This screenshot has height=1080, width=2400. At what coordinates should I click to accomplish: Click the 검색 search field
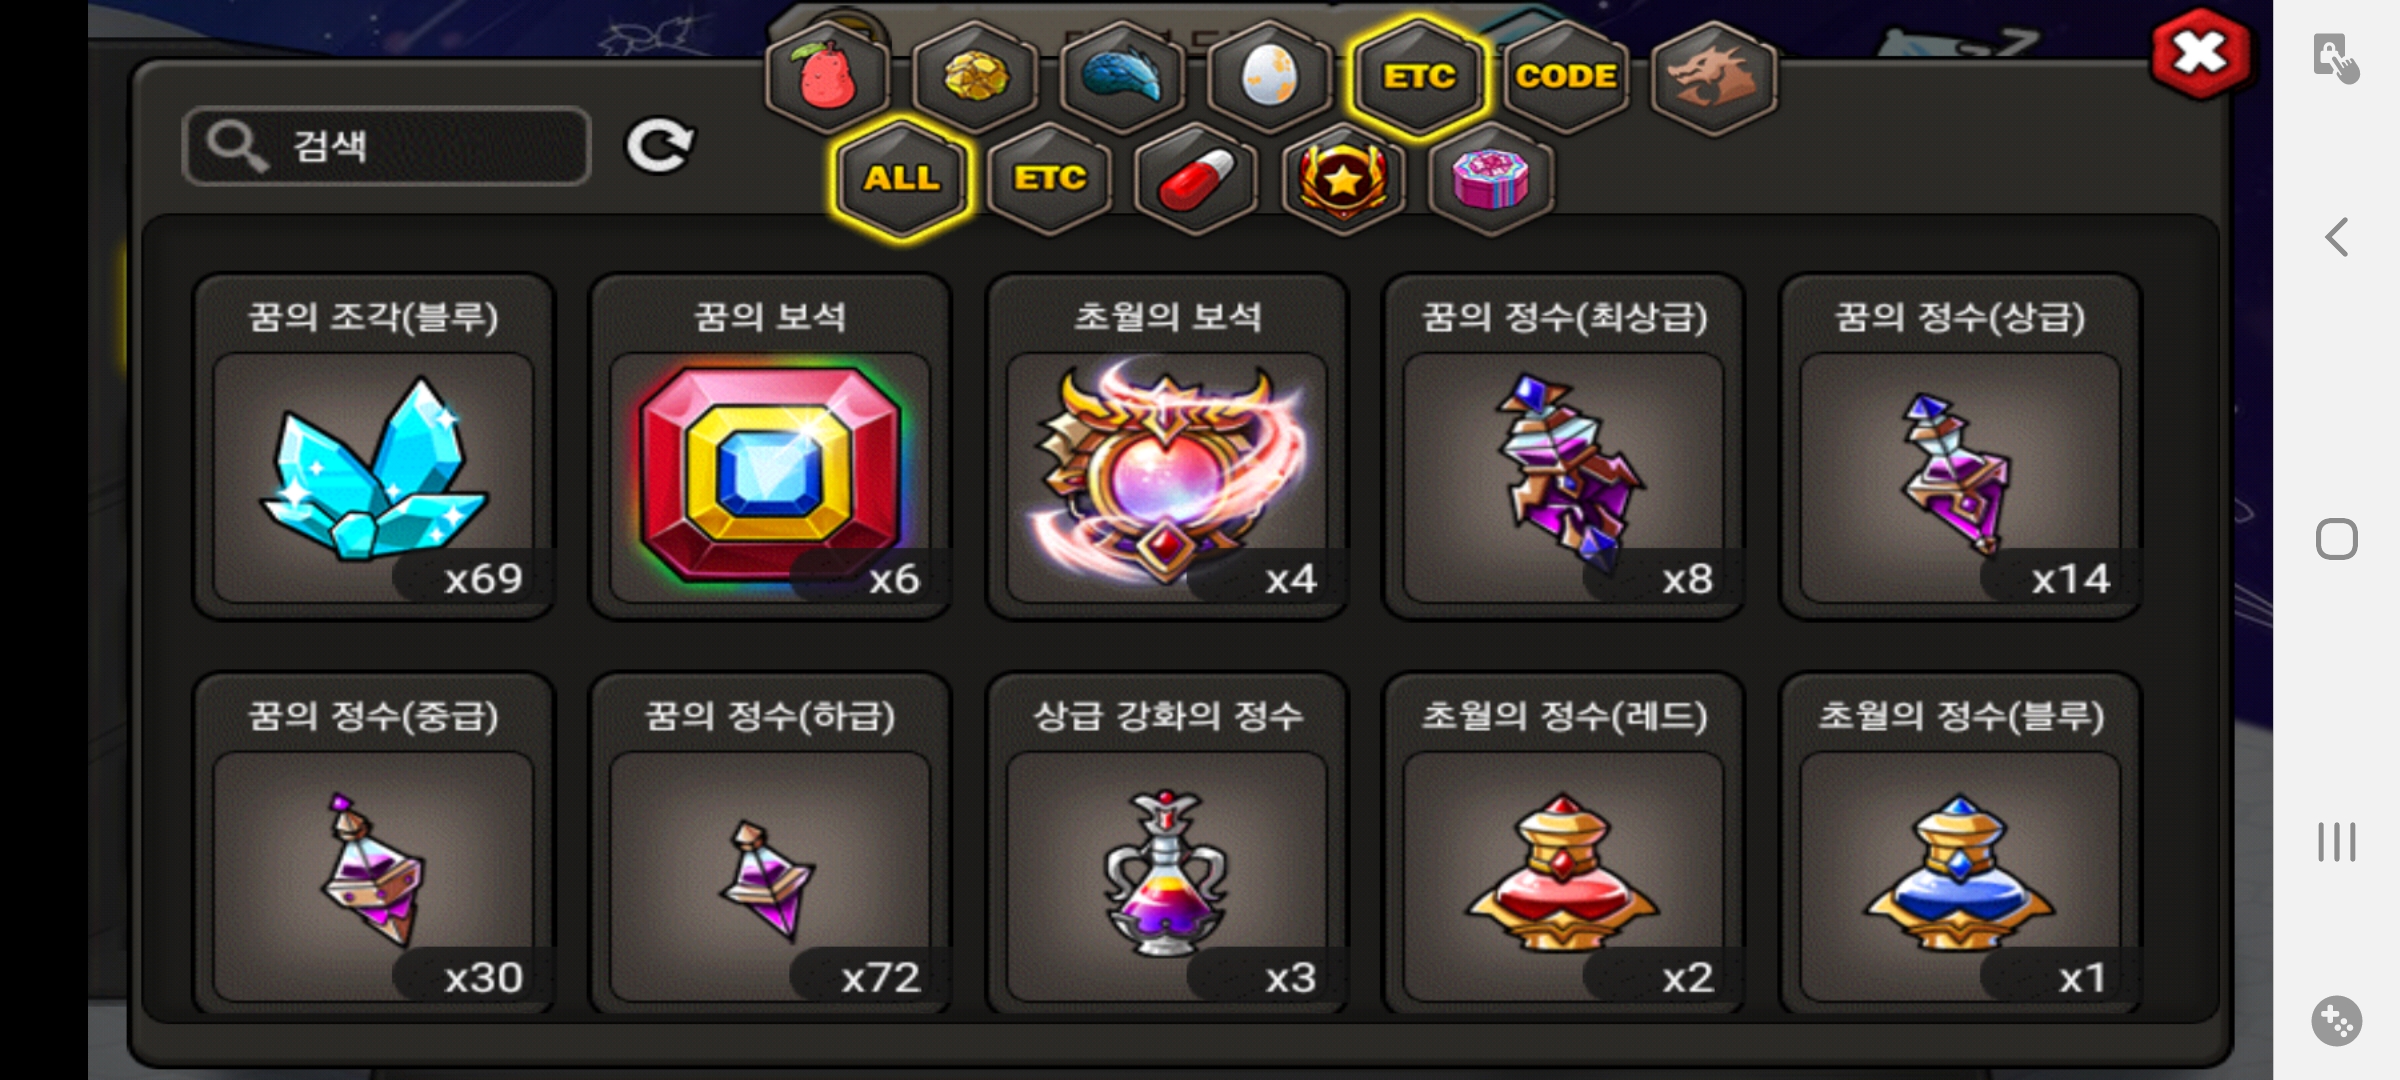click(x=387, y=146)
